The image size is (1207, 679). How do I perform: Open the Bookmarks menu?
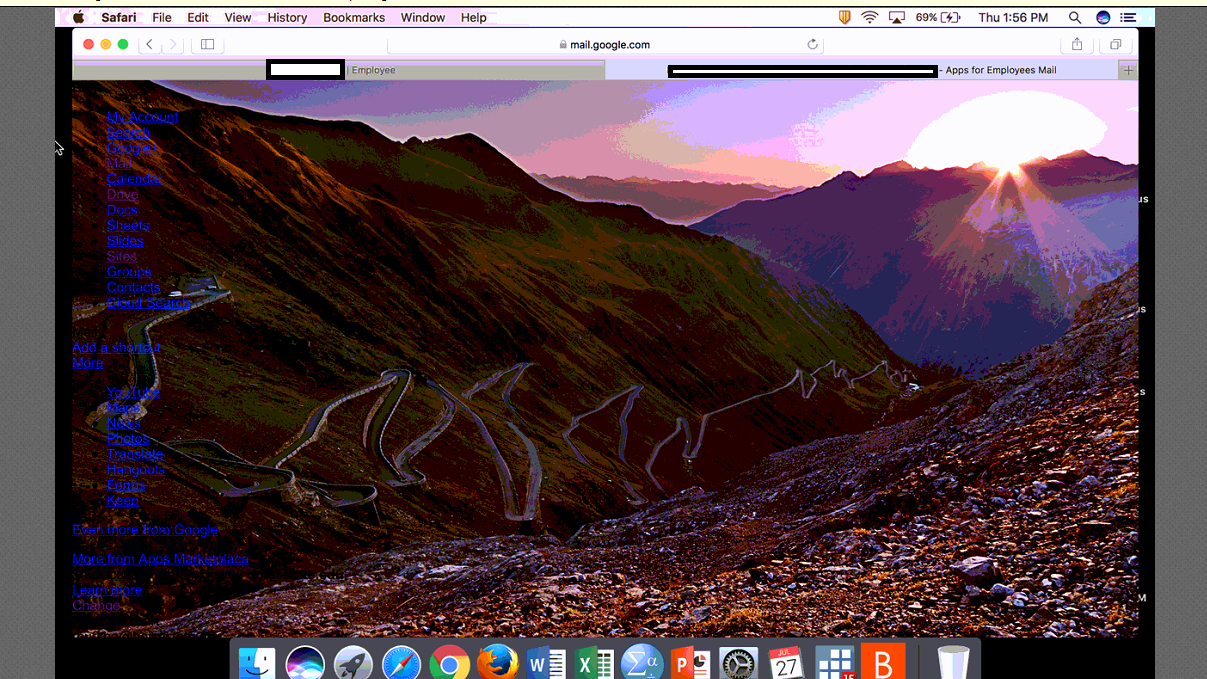coord(354,17)
